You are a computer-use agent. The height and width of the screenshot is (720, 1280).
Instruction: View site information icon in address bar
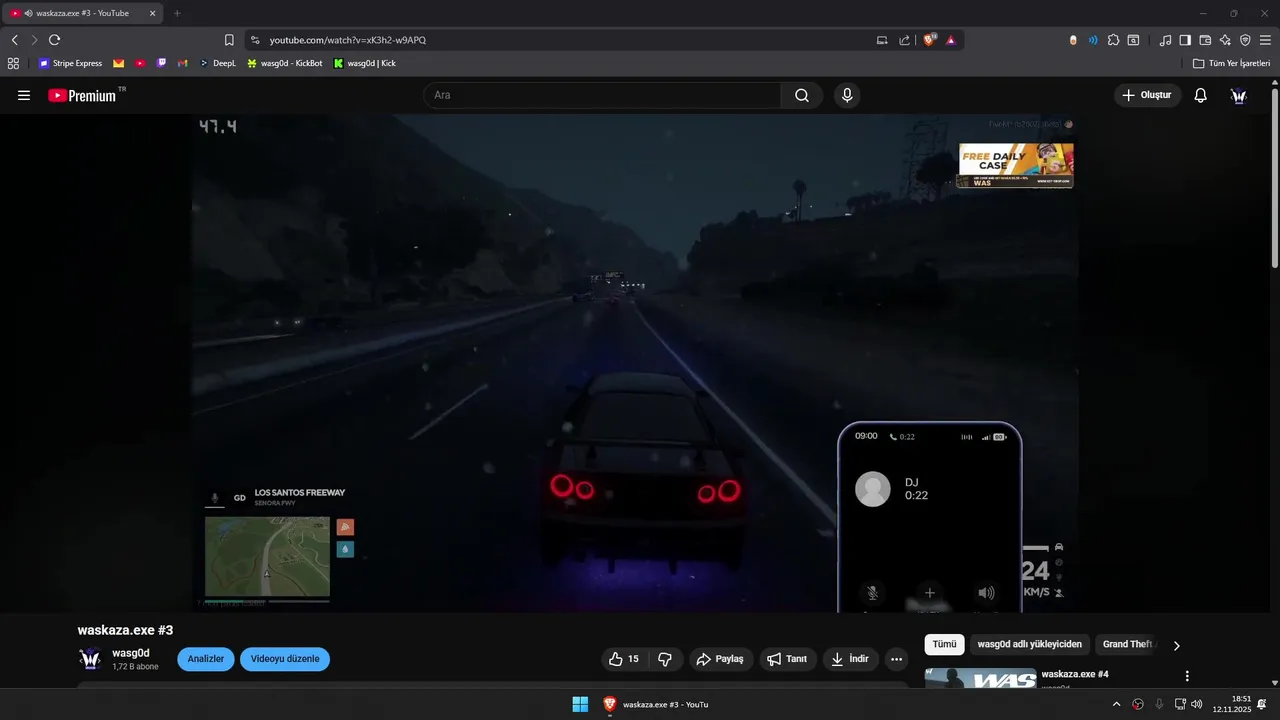pos(255,40)
